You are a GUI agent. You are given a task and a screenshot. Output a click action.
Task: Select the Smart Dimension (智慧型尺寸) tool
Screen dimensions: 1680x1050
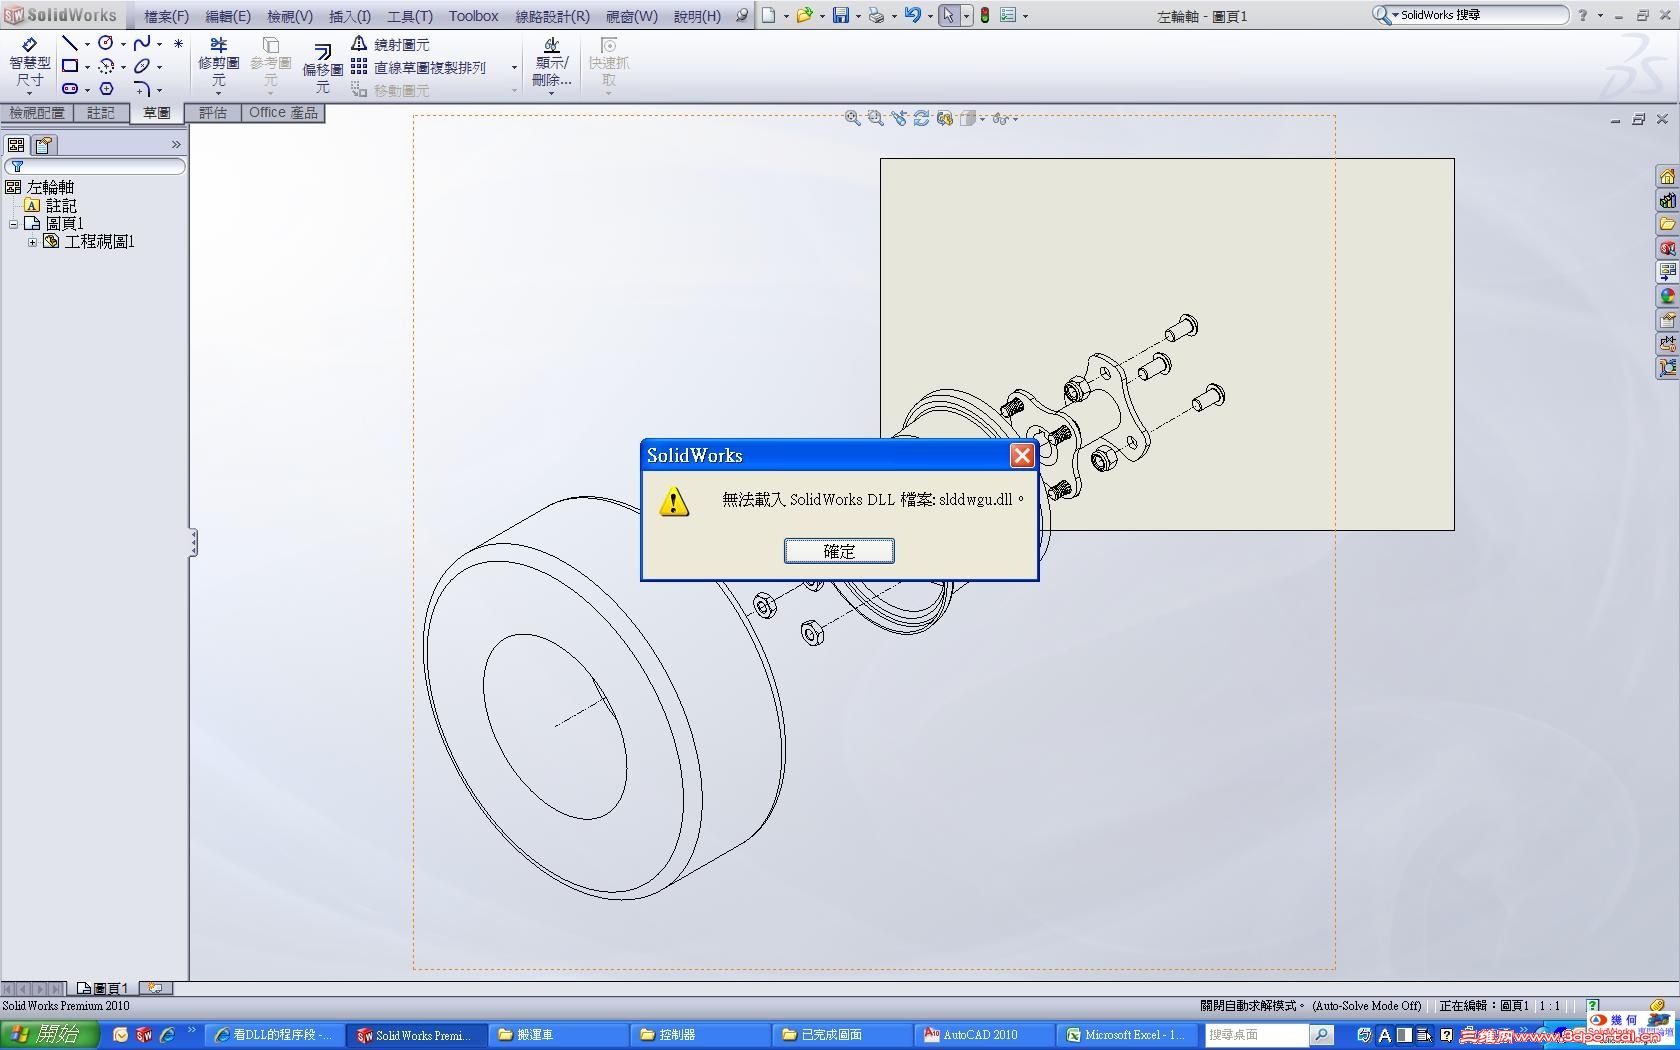pos(29,64)
